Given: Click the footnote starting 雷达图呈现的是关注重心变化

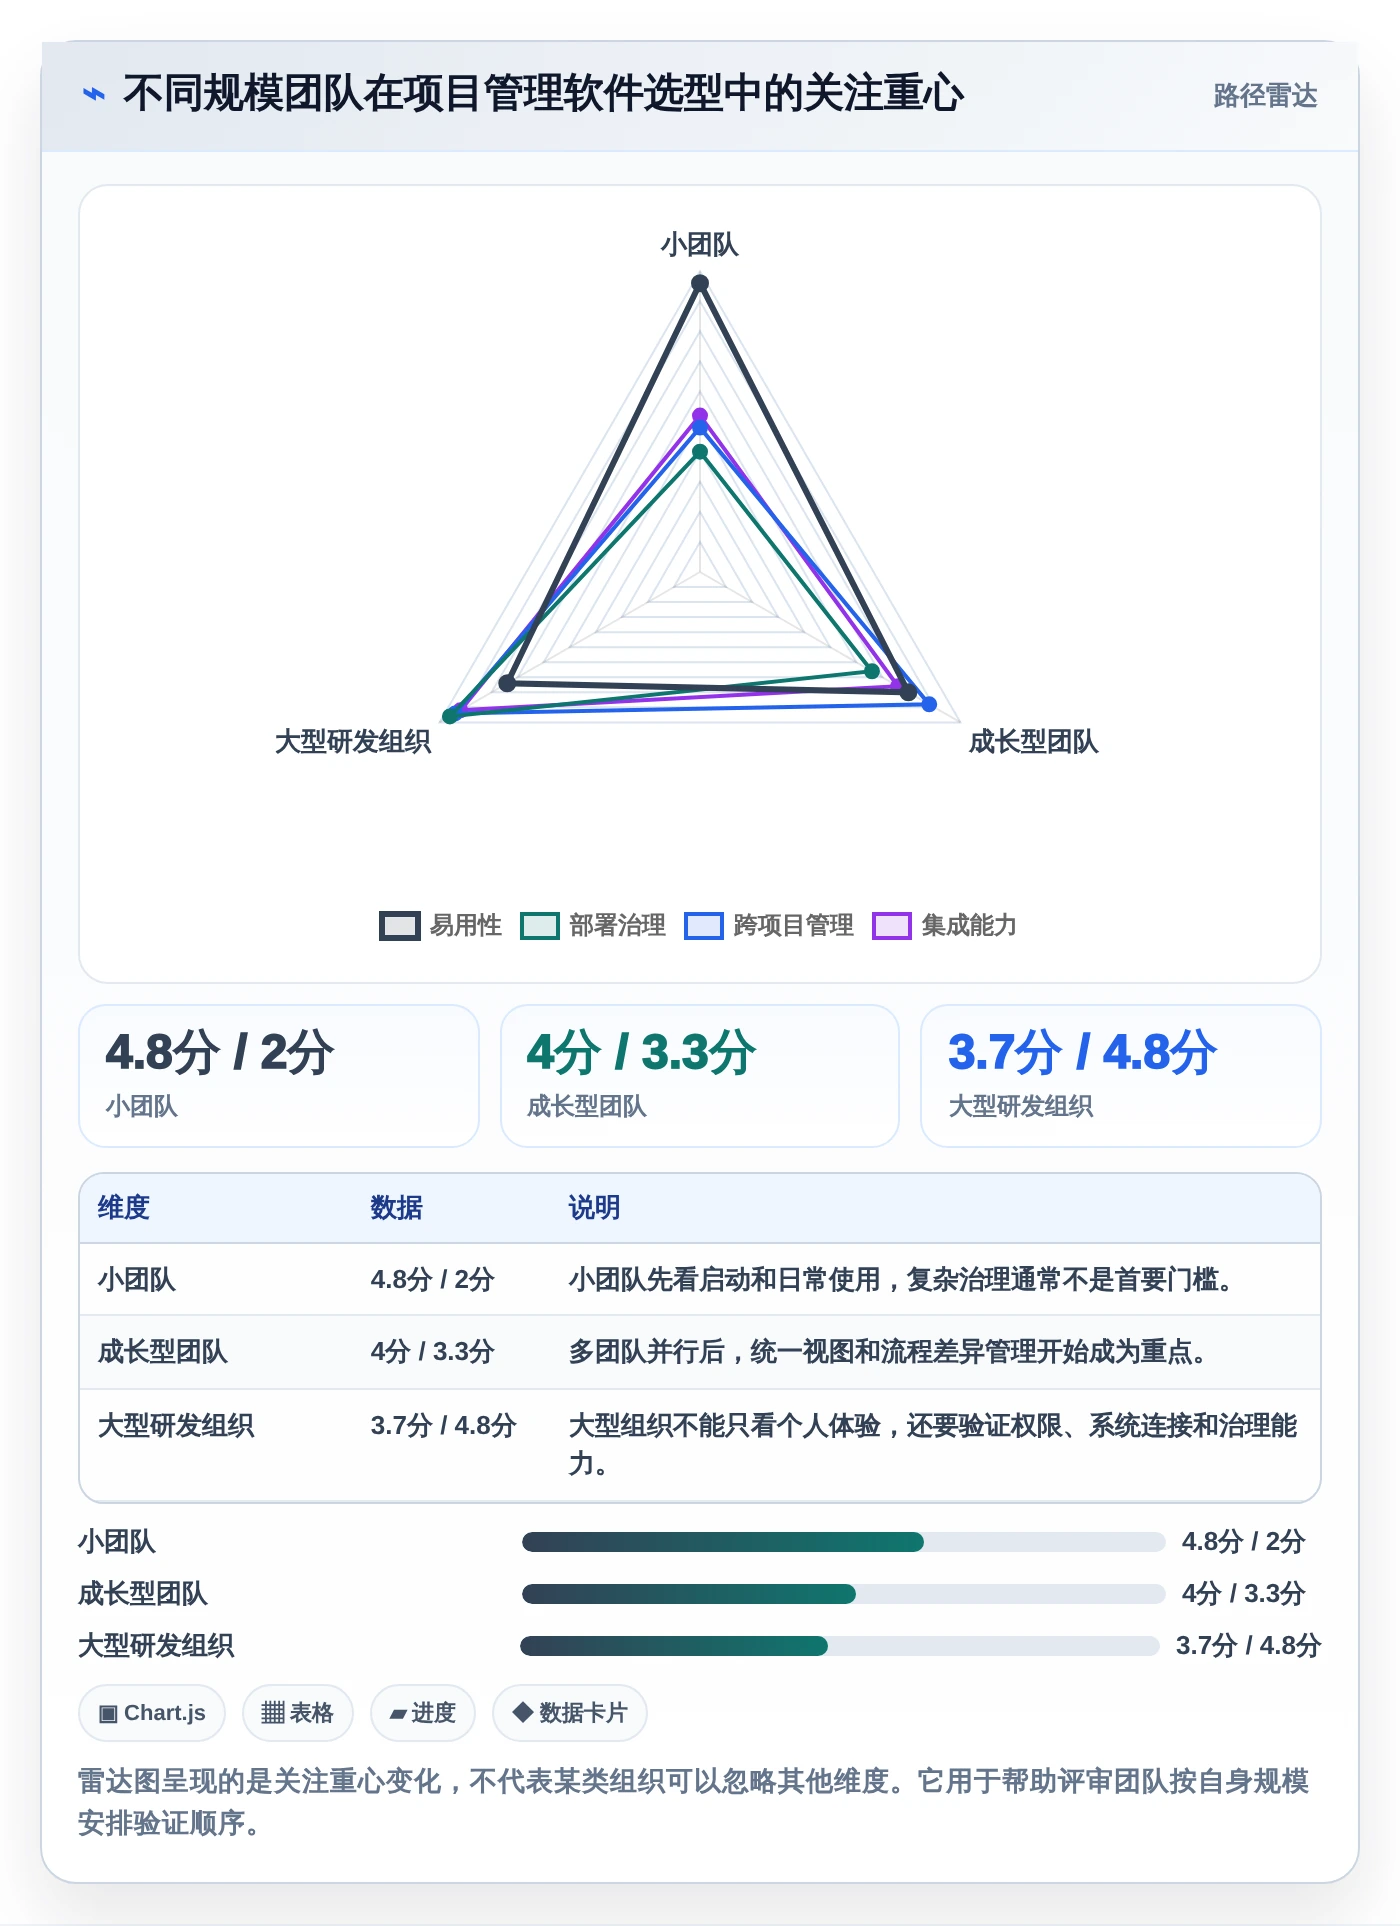Looking at the screenshot, I should 694,1802.
